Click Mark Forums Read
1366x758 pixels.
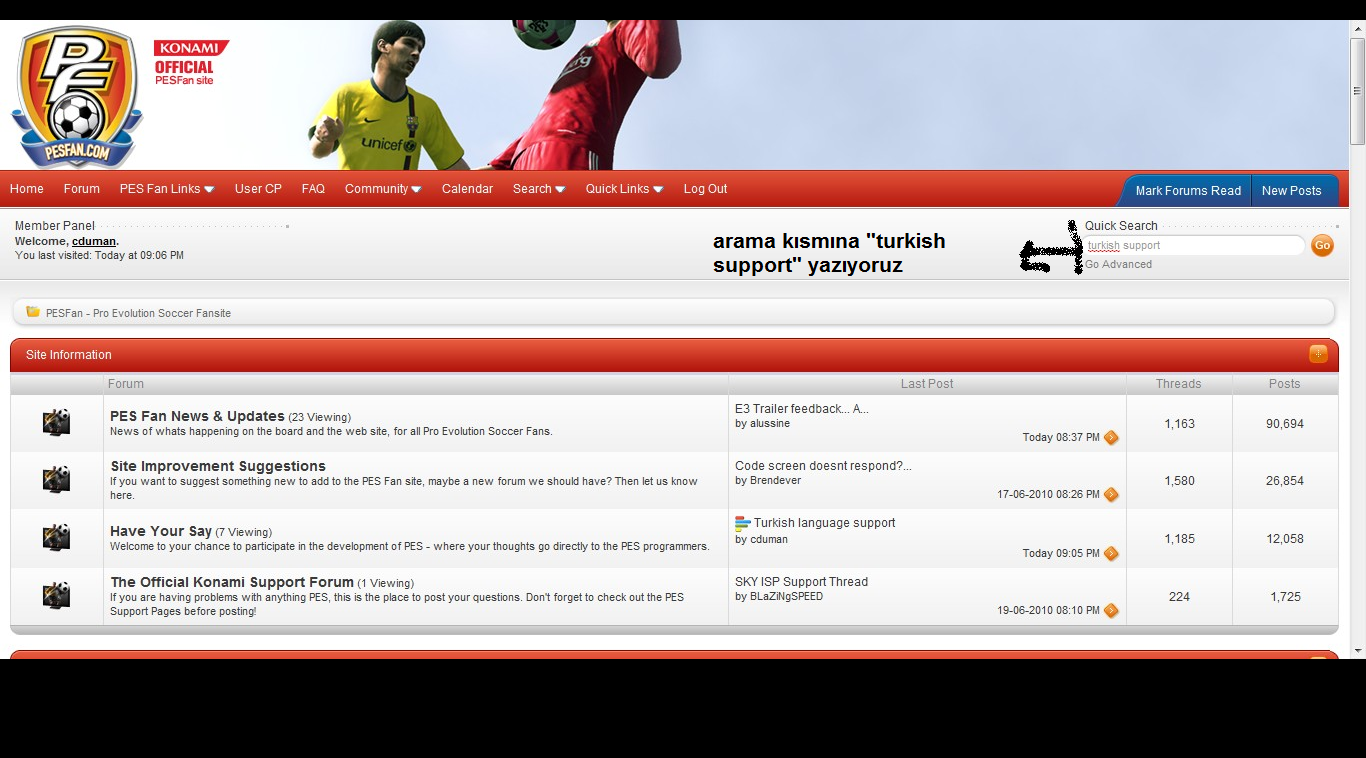1188,190
